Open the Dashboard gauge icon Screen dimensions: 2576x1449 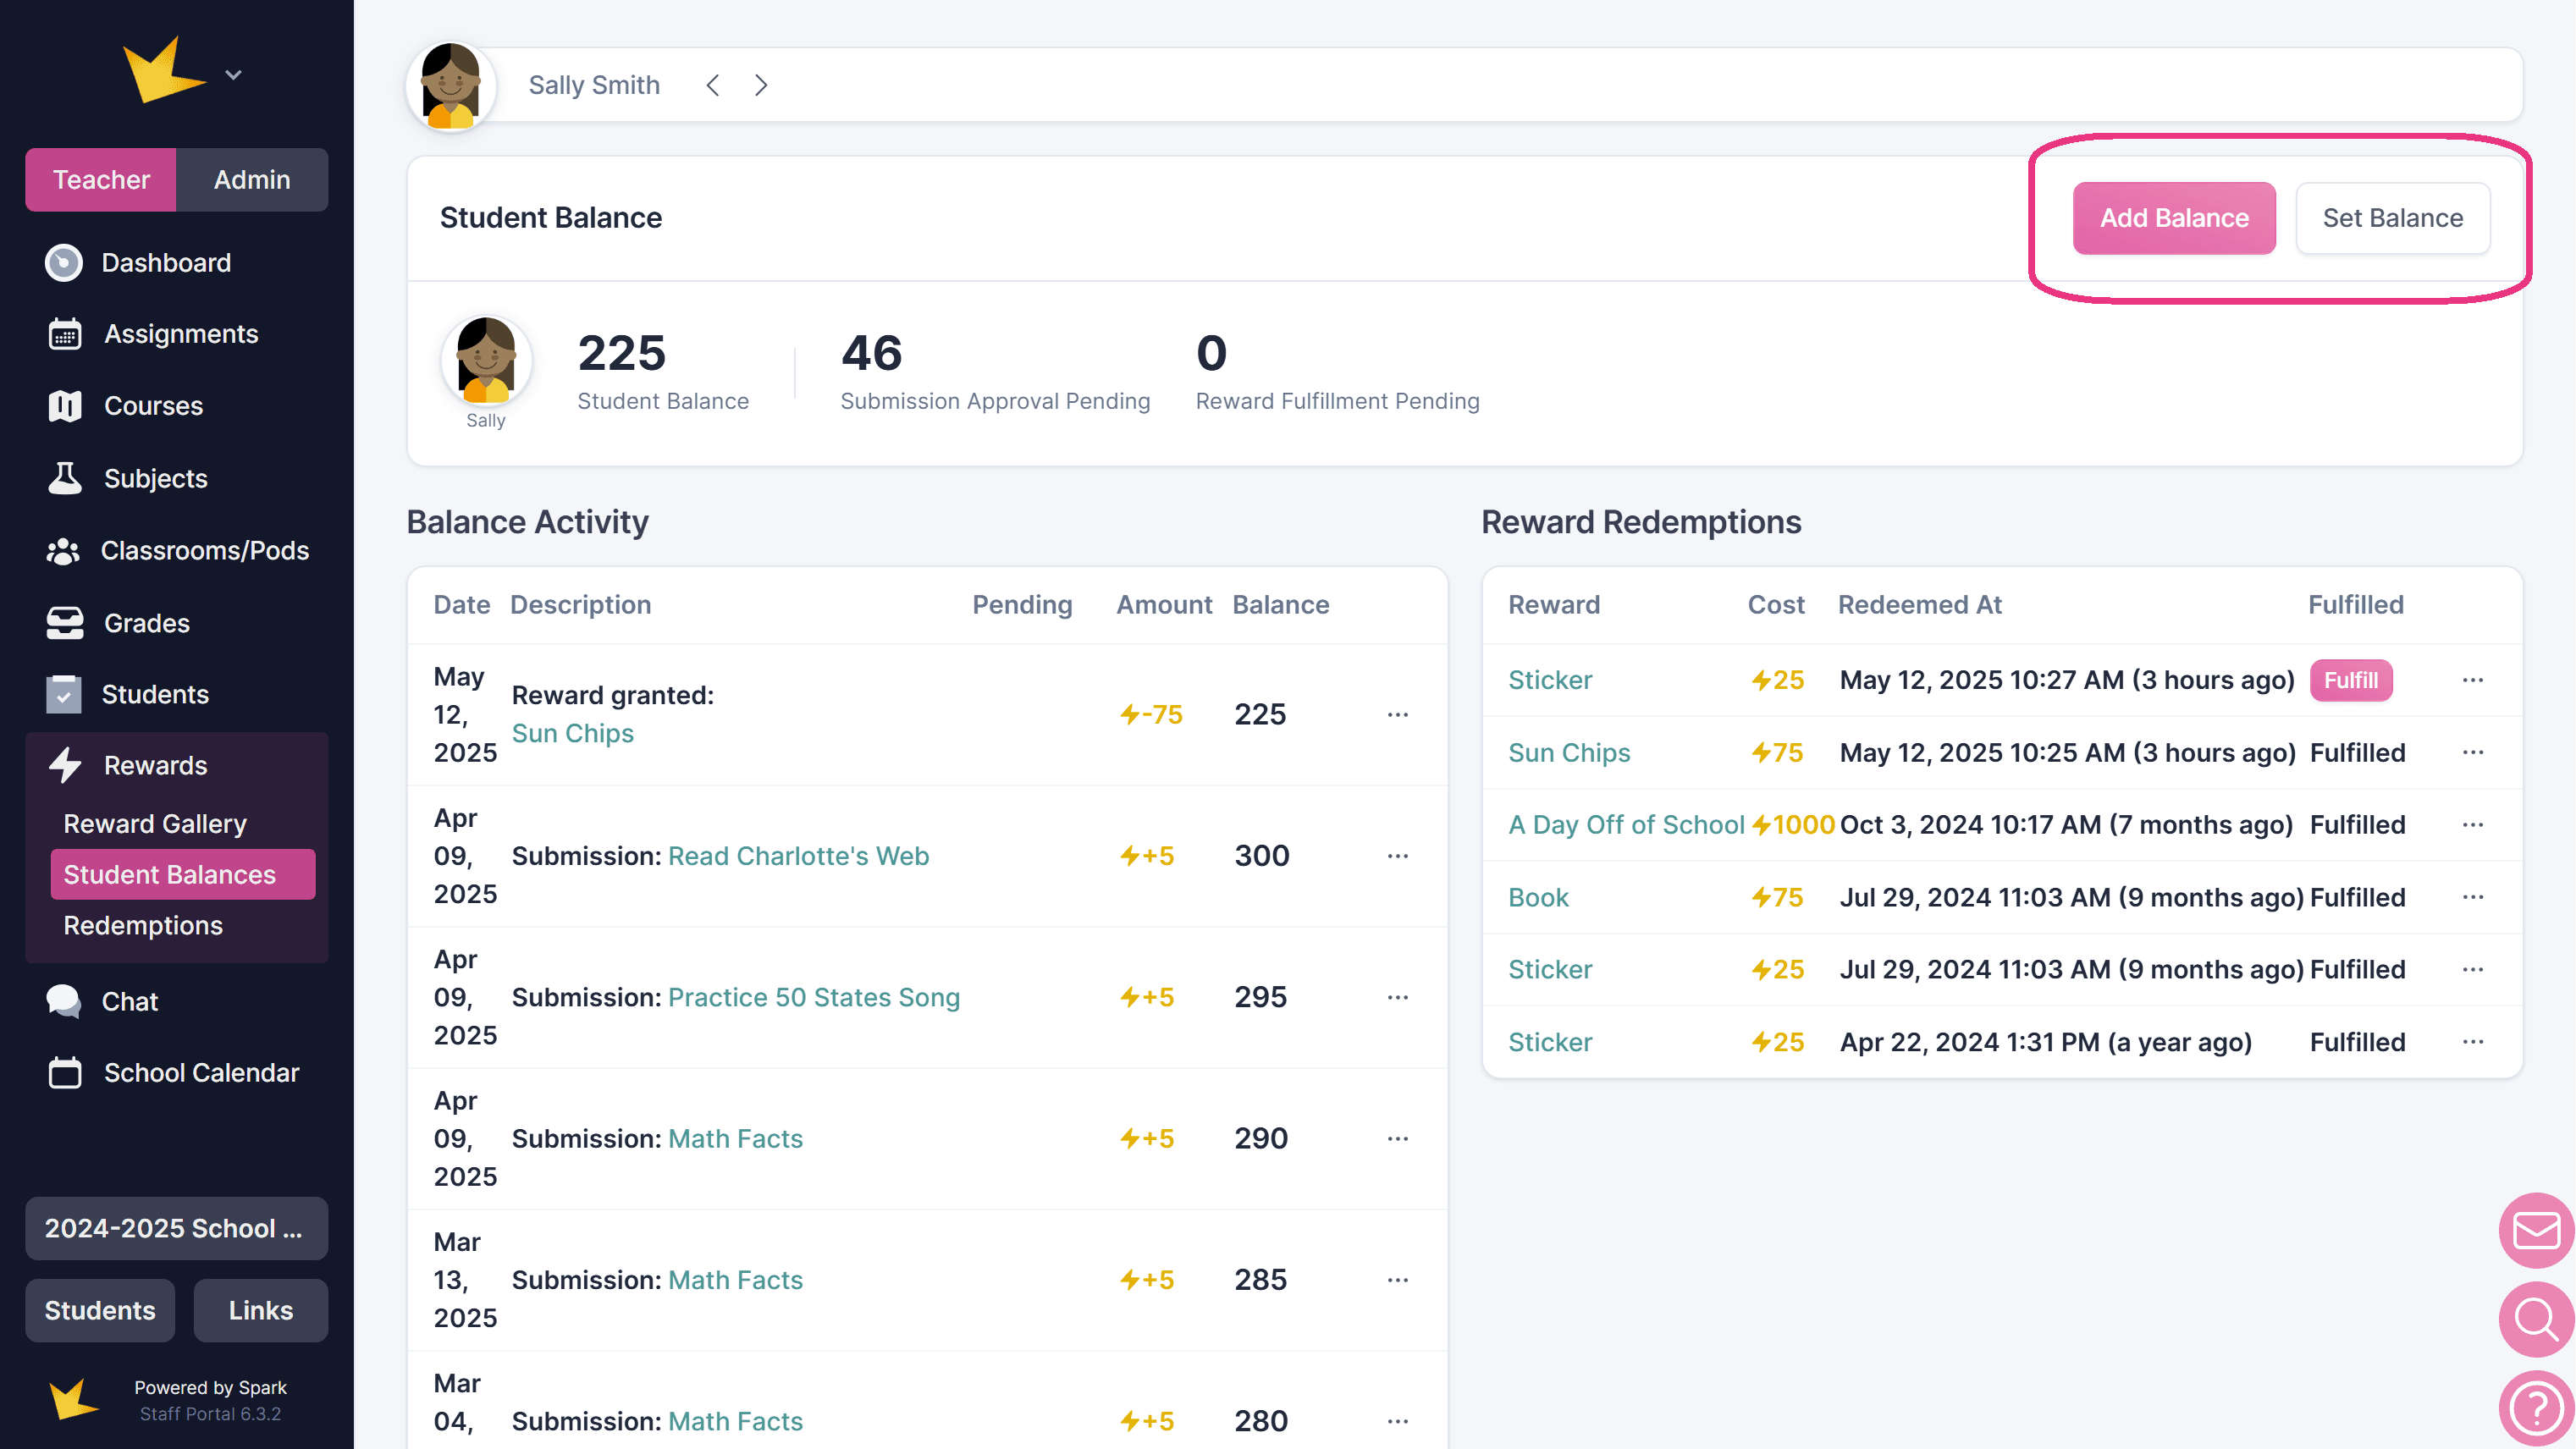tap(64, 263)
